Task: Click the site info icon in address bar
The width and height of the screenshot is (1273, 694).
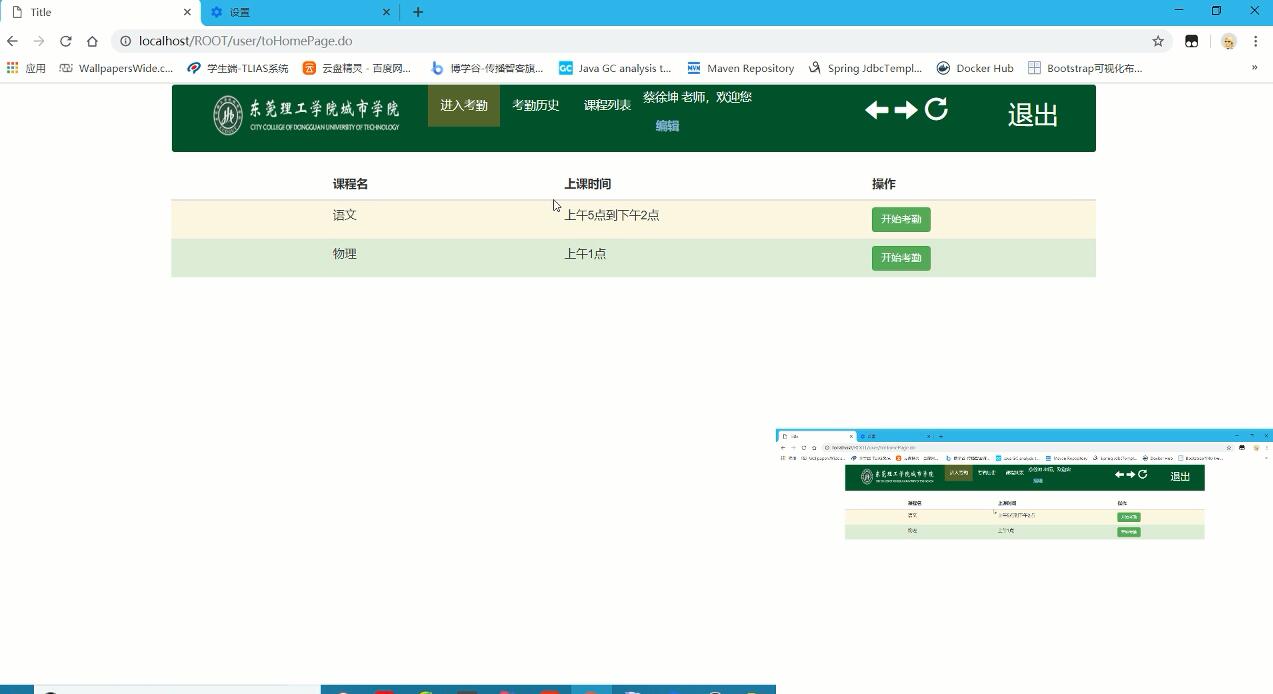Action: (125, 41)
